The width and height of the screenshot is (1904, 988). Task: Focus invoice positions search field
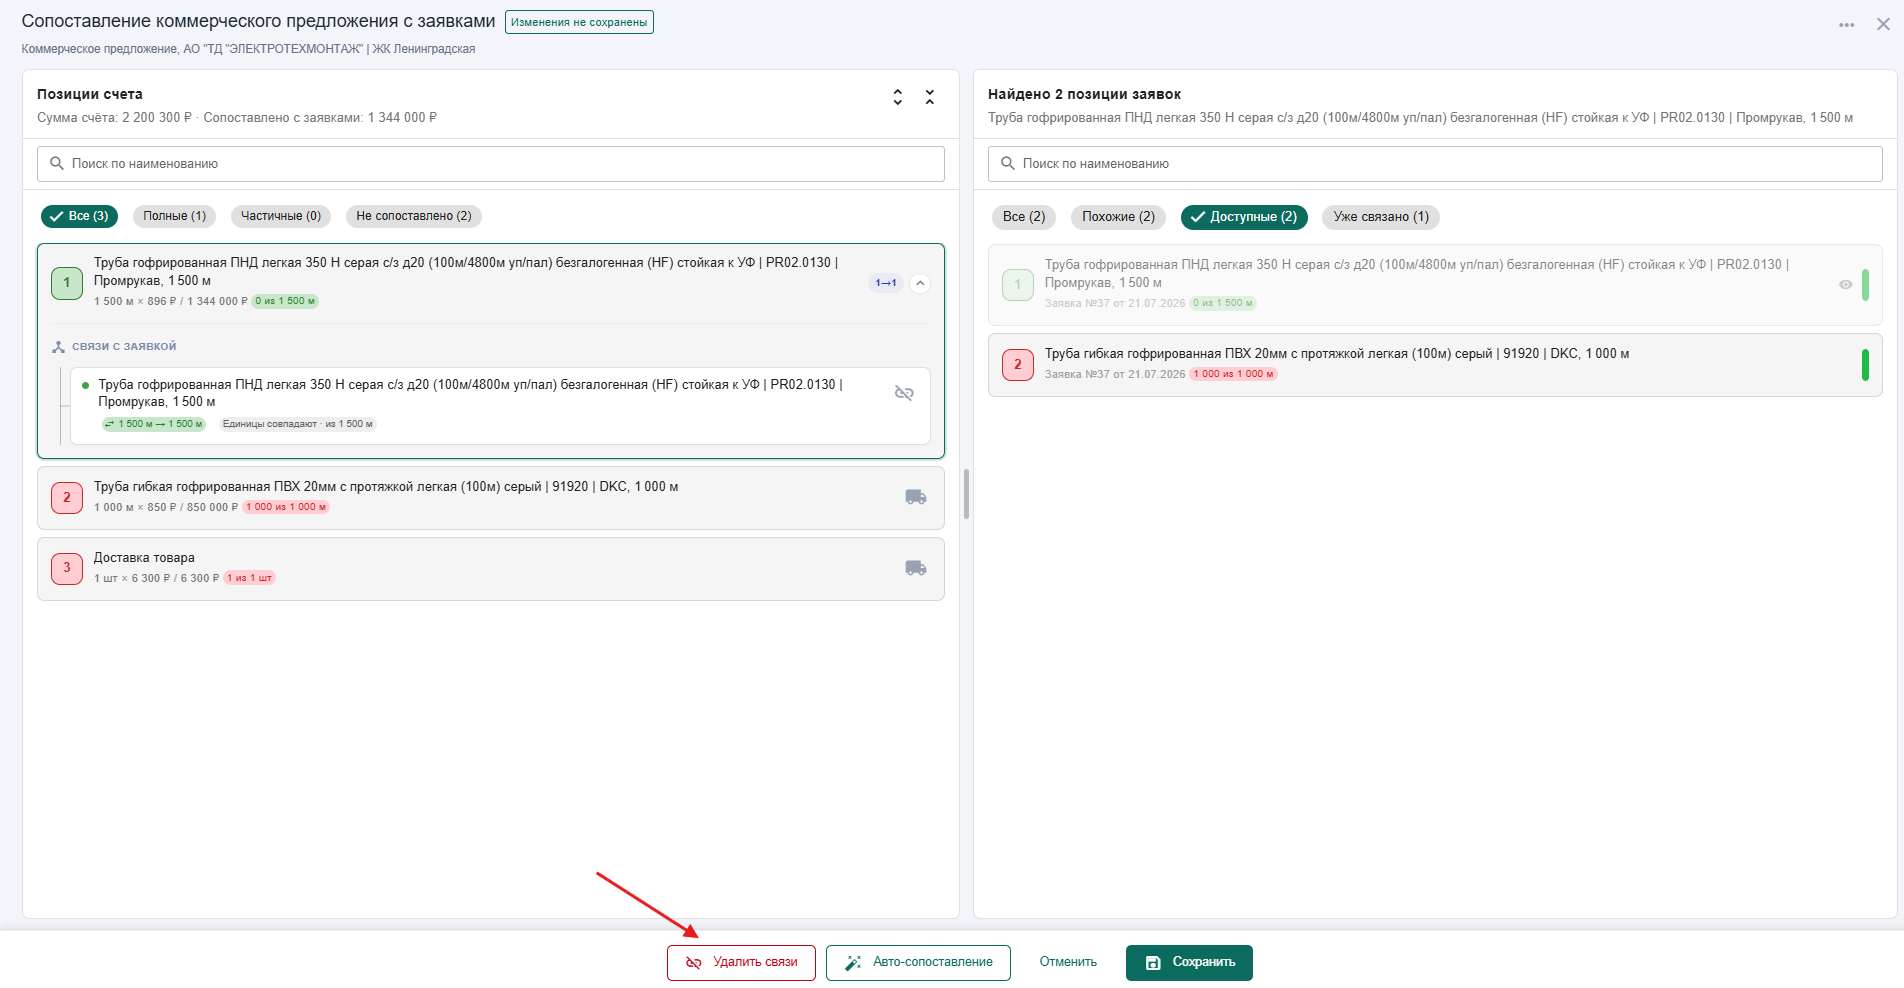click(x=491, y=164)
